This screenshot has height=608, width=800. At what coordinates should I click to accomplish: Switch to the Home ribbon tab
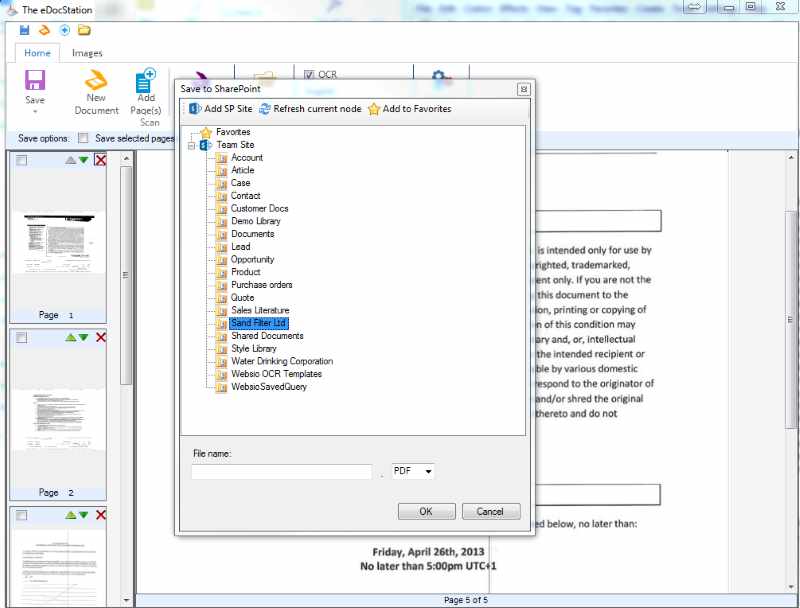[37, 53]
